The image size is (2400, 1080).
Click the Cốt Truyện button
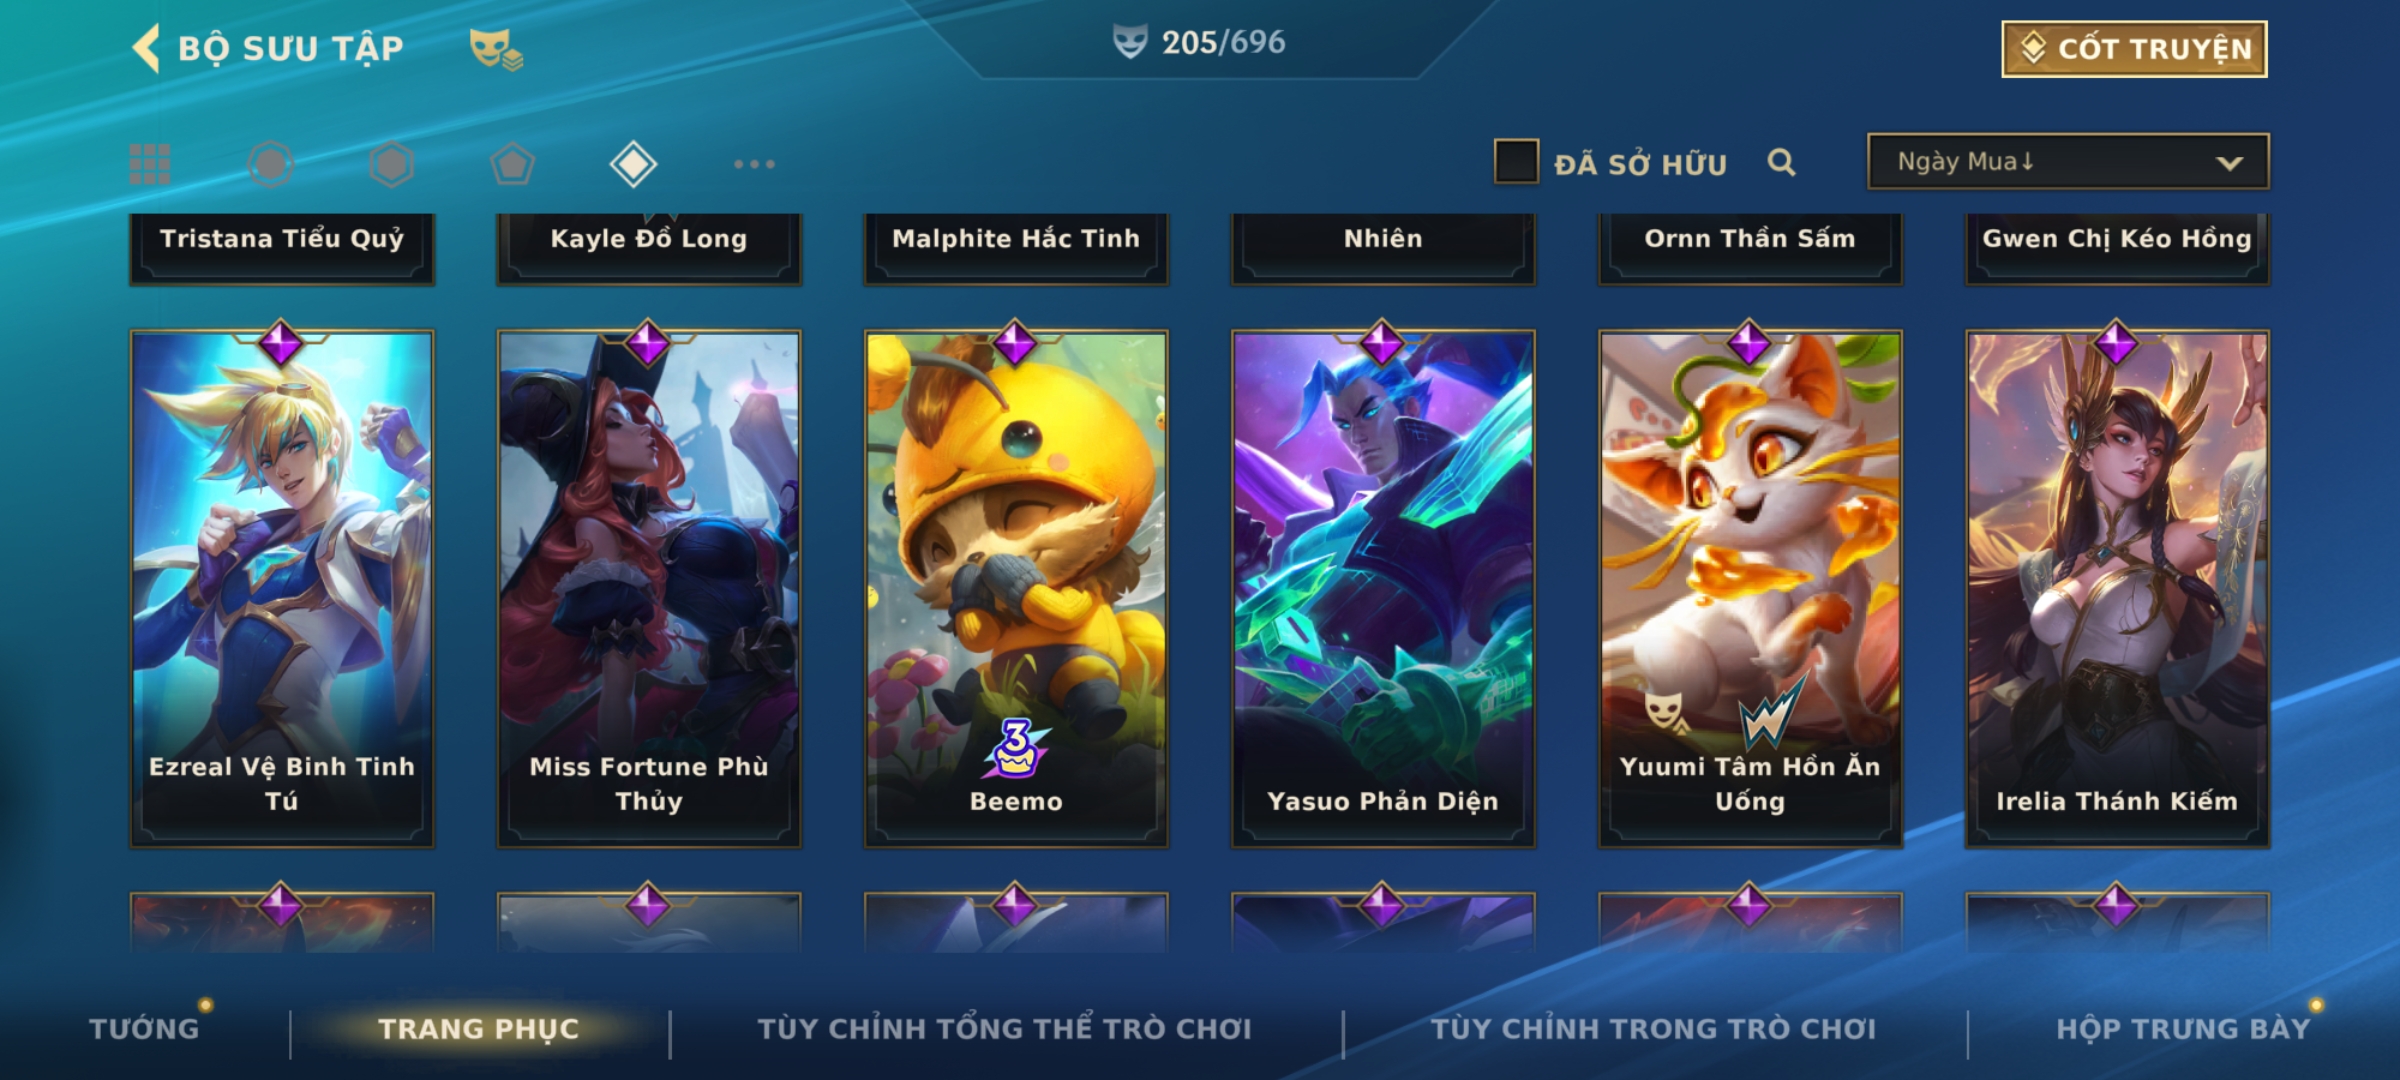(x=2134, y=48)
